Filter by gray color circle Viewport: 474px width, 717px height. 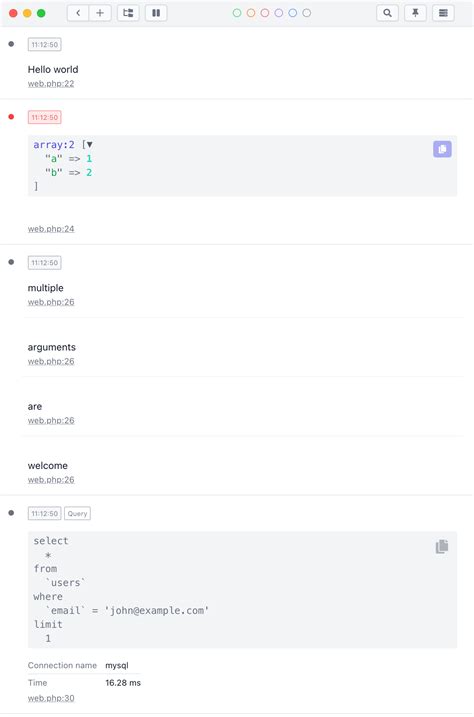307,13
